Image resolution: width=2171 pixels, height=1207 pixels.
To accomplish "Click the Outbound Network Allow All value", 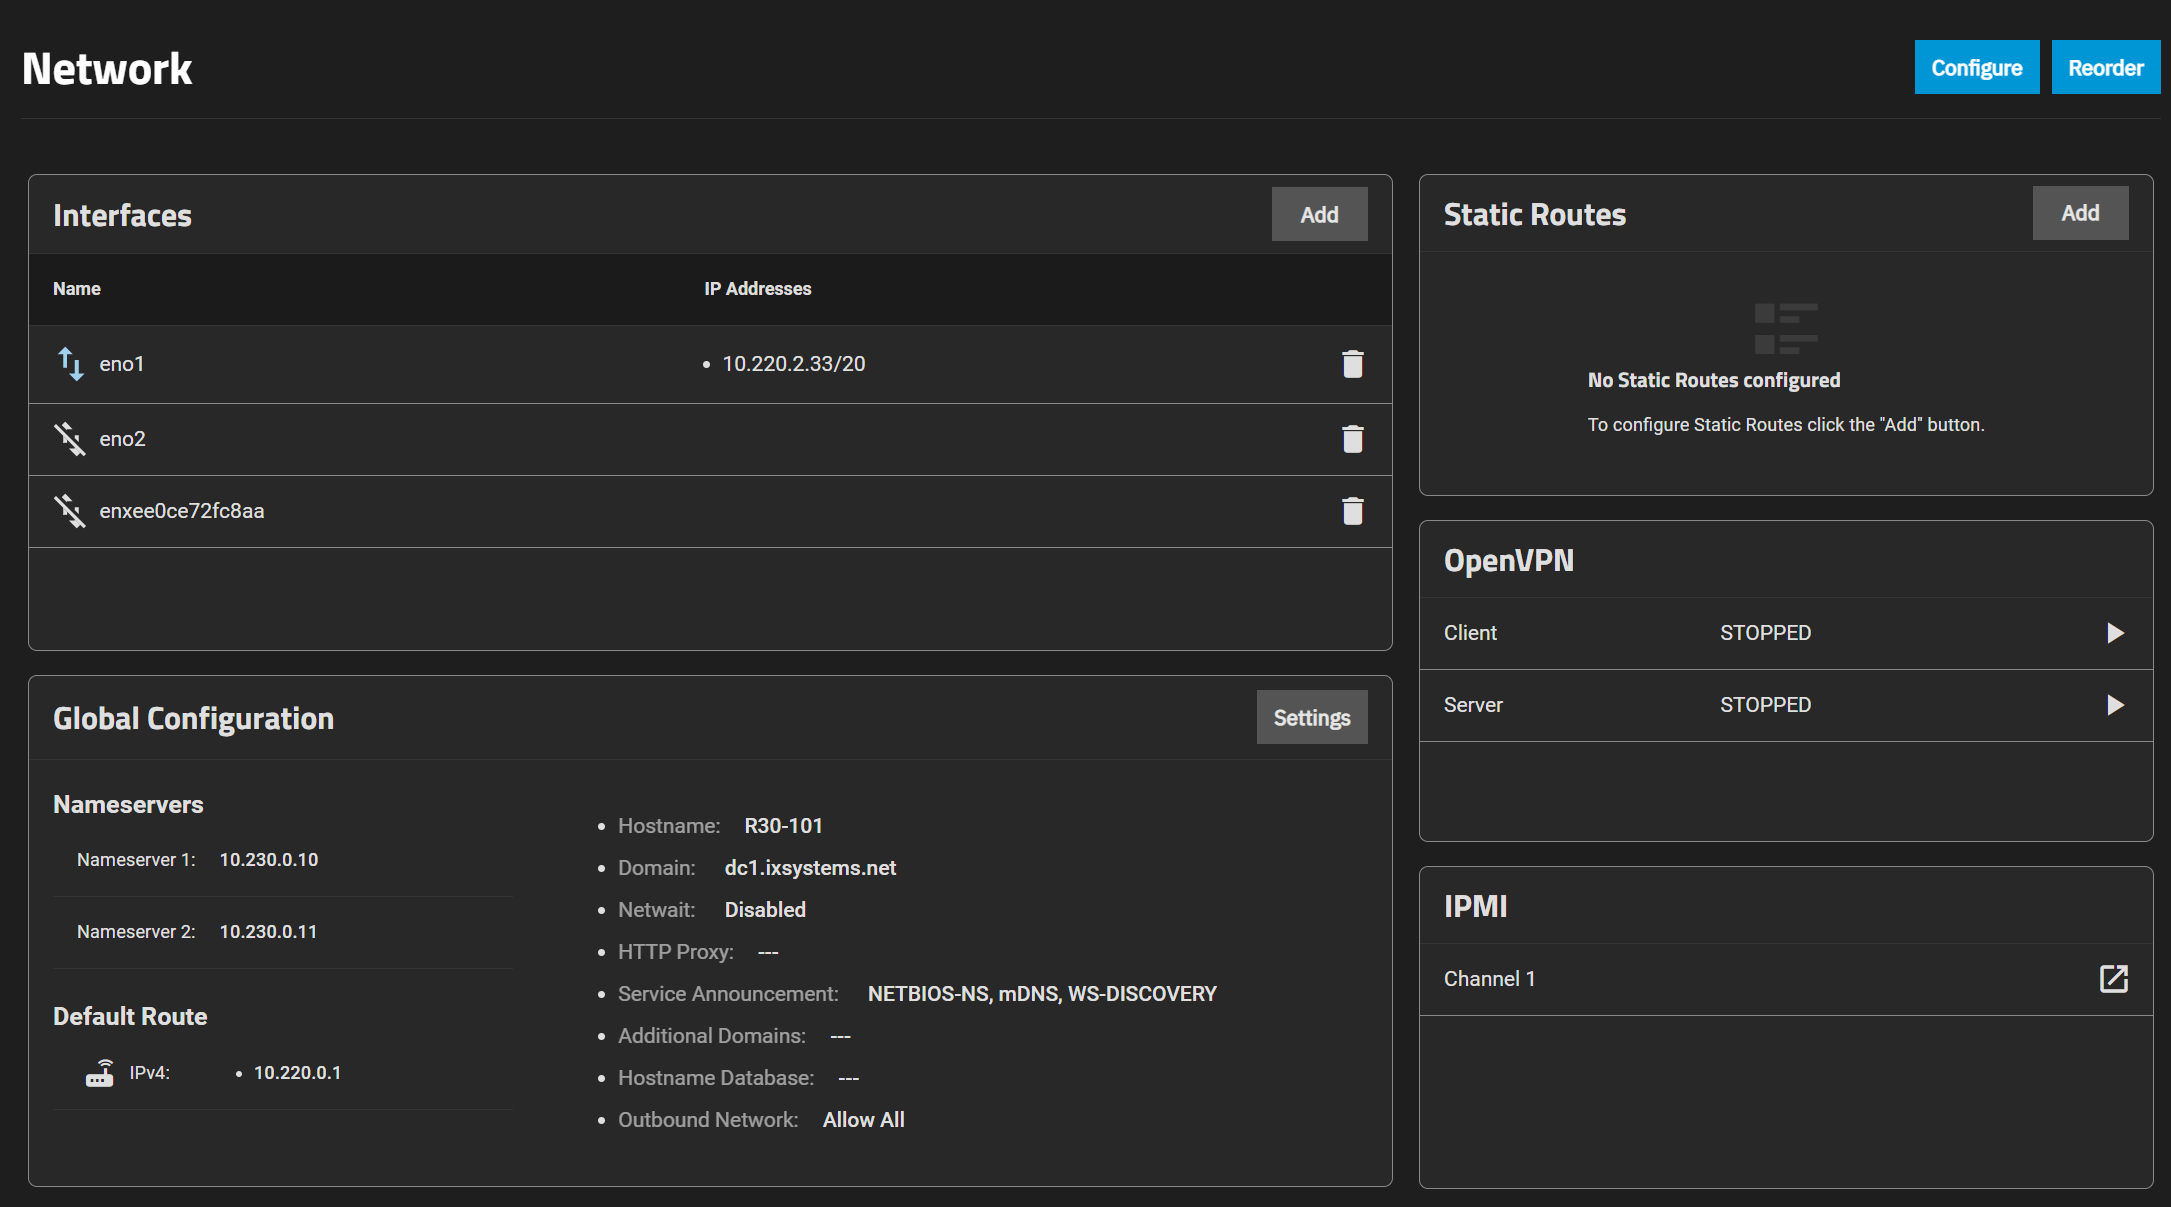I will click(x=864, y=1120).
